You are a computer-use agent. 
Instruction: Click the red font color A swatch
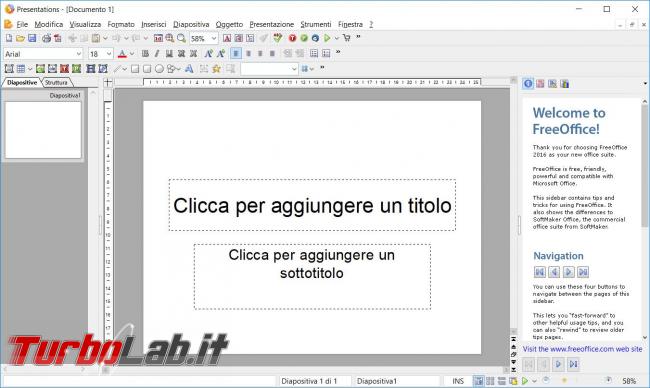(122, 54)
